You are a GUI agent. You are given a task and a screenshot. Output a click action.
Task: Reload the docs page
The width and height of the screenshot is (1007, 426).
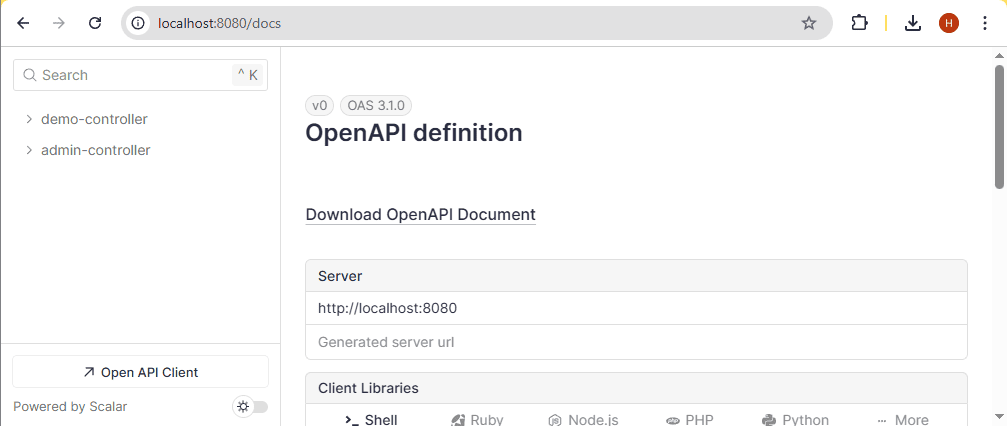coord(95,23)
